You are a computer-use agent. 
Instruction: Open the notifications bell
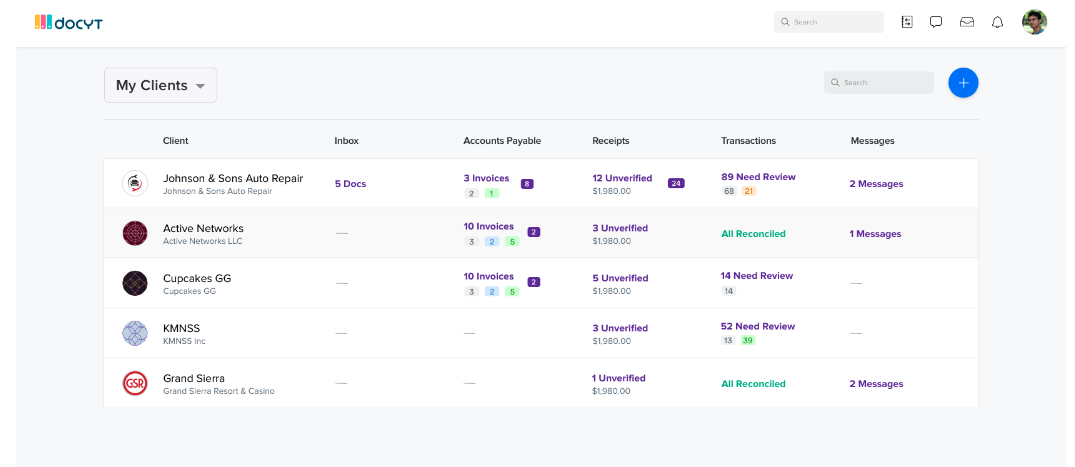[997, 22]
